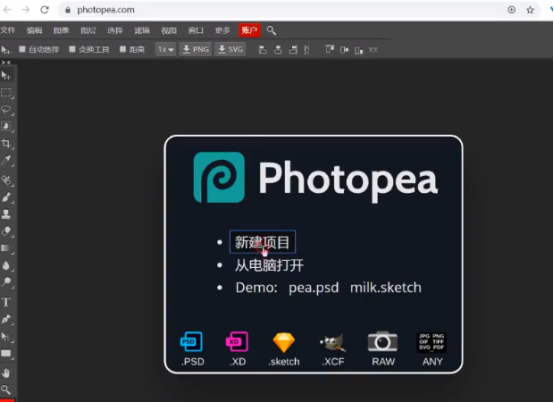
Task: Click the align vertical centers icon
Action: click(x=344, y=50)
